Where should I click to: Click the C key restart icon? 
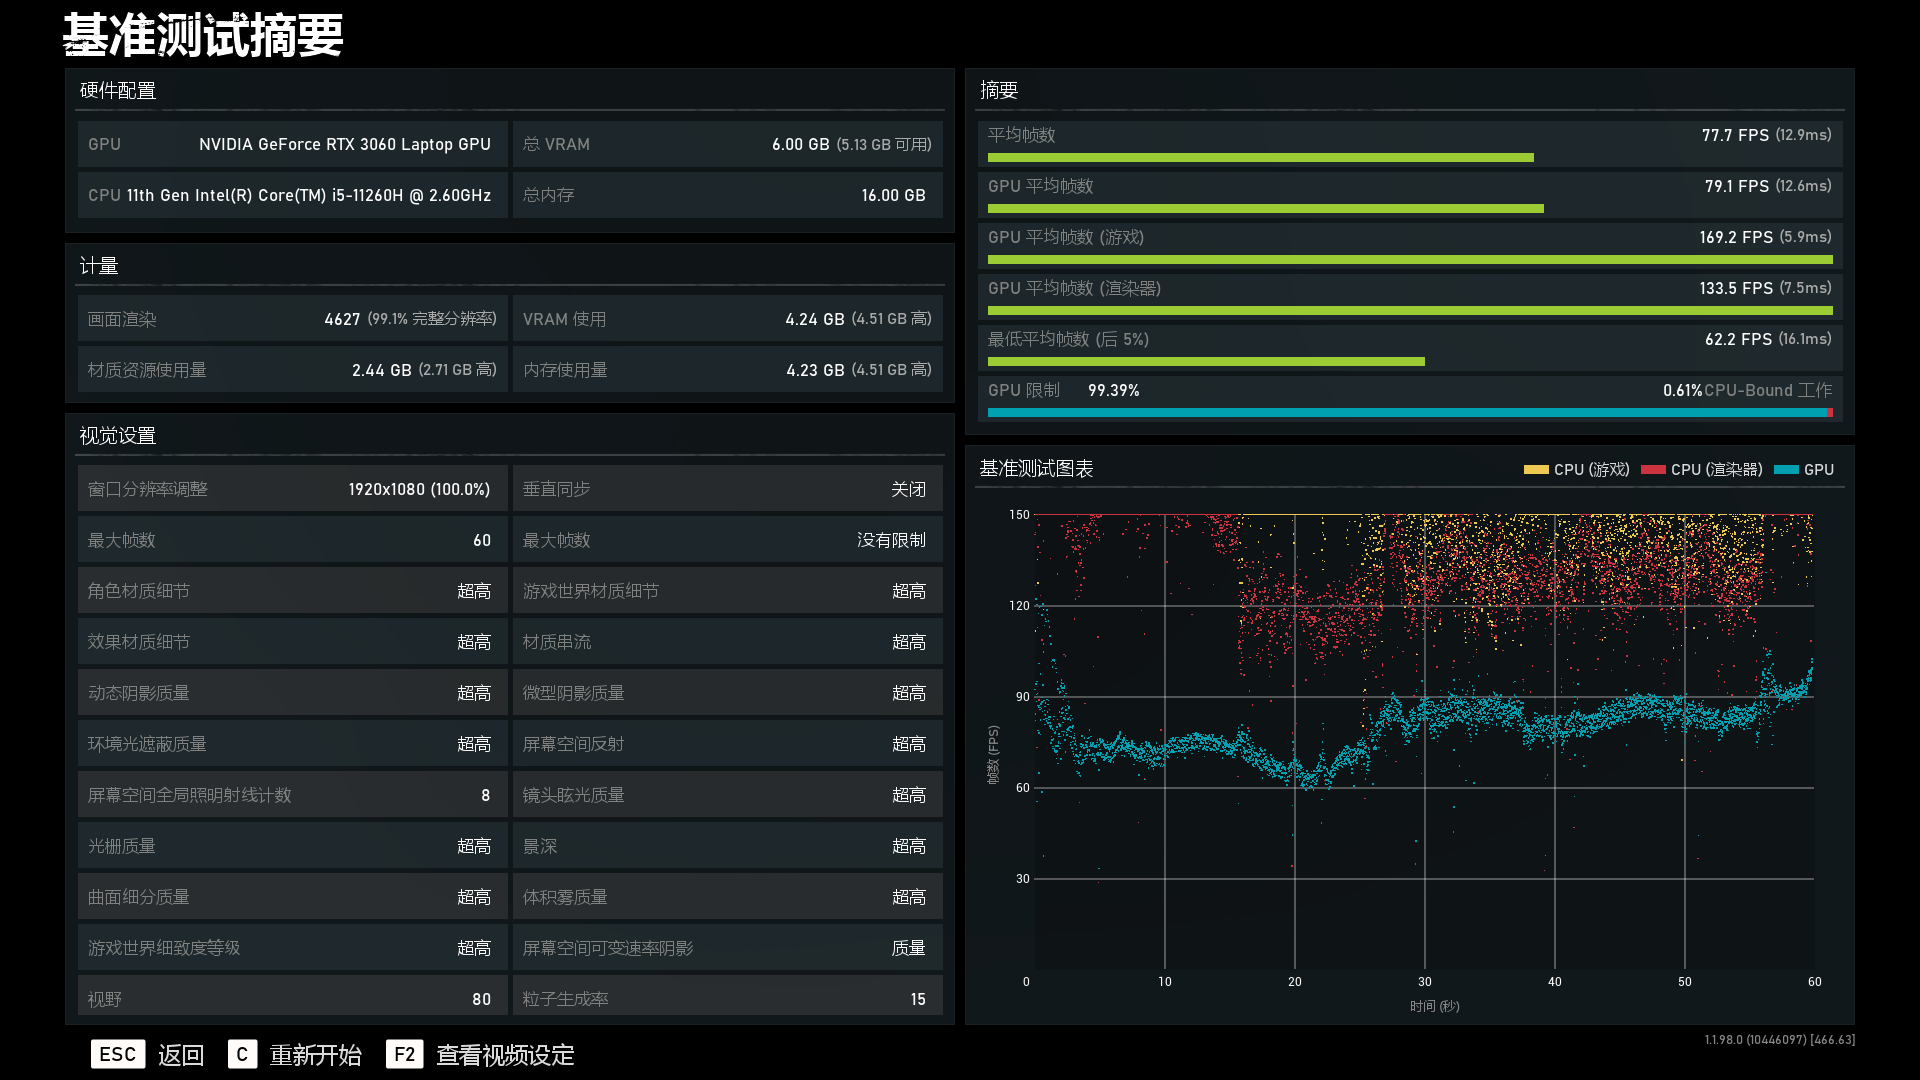[x=242, y=1054]
